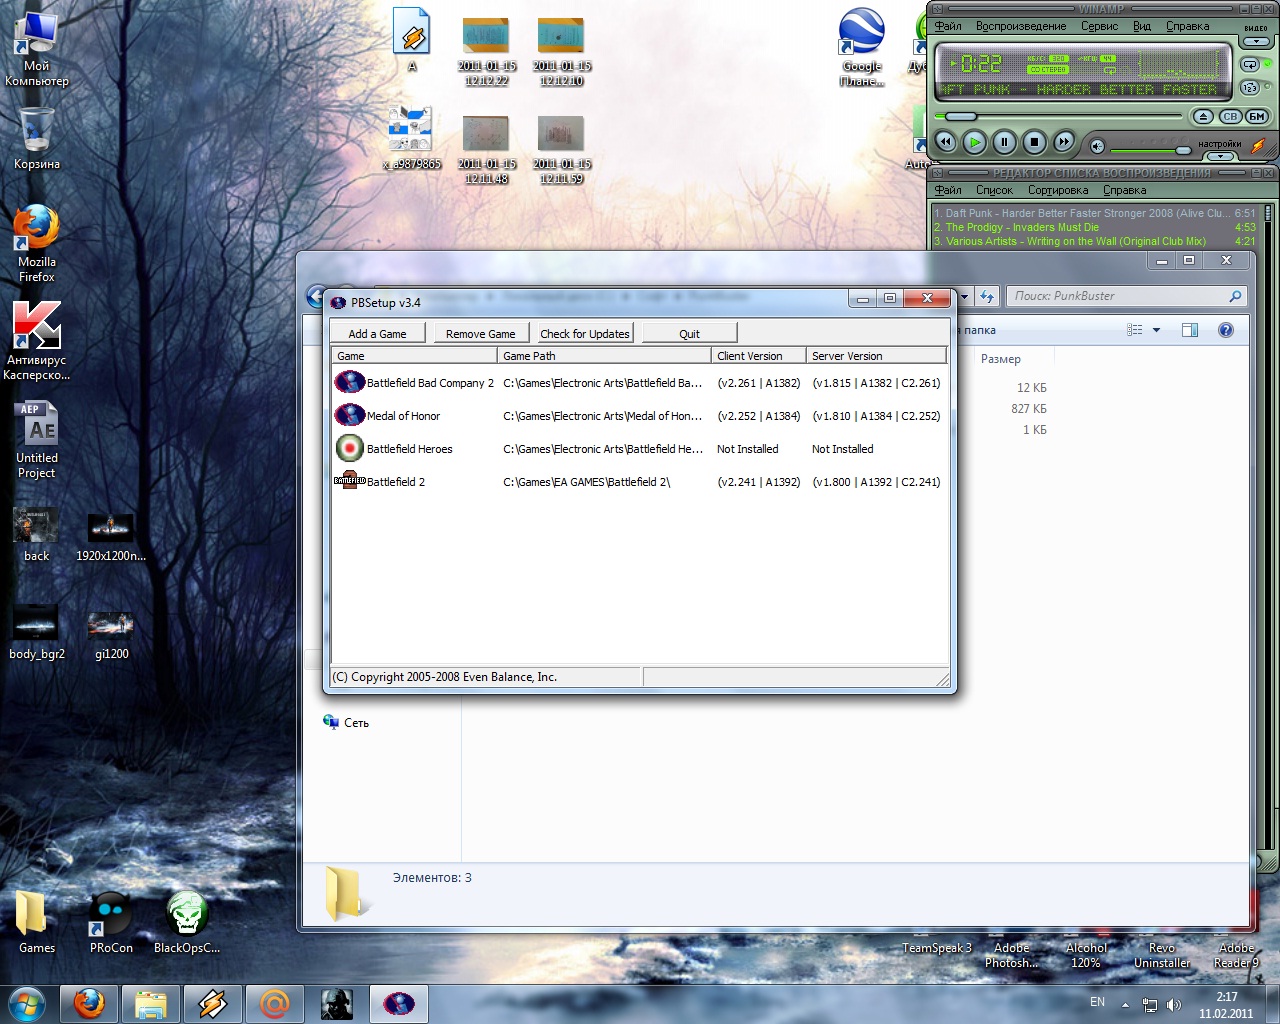Image resolution: width=1280 pixels, height=1024 pixels.
Task: Open the playlist editor Сортировка menu
Action: (1058, 190)
